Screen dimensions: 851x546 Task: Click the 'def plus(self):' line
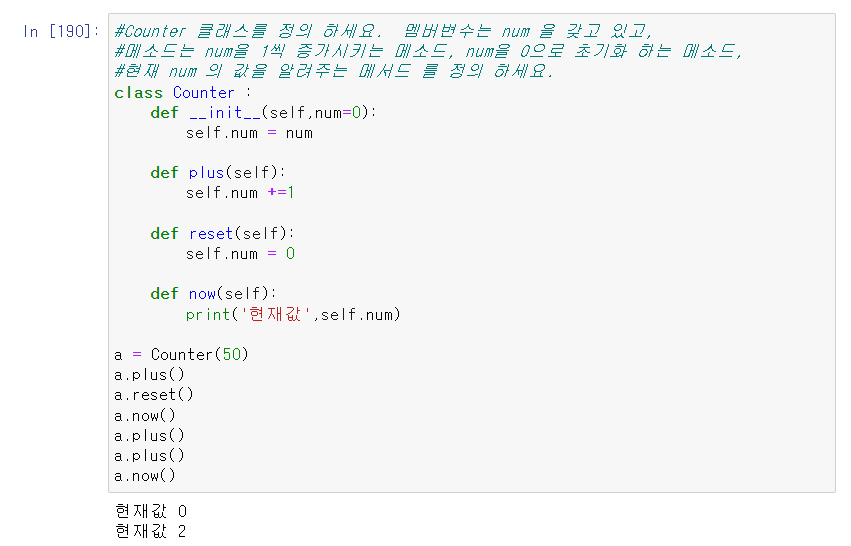218,173
